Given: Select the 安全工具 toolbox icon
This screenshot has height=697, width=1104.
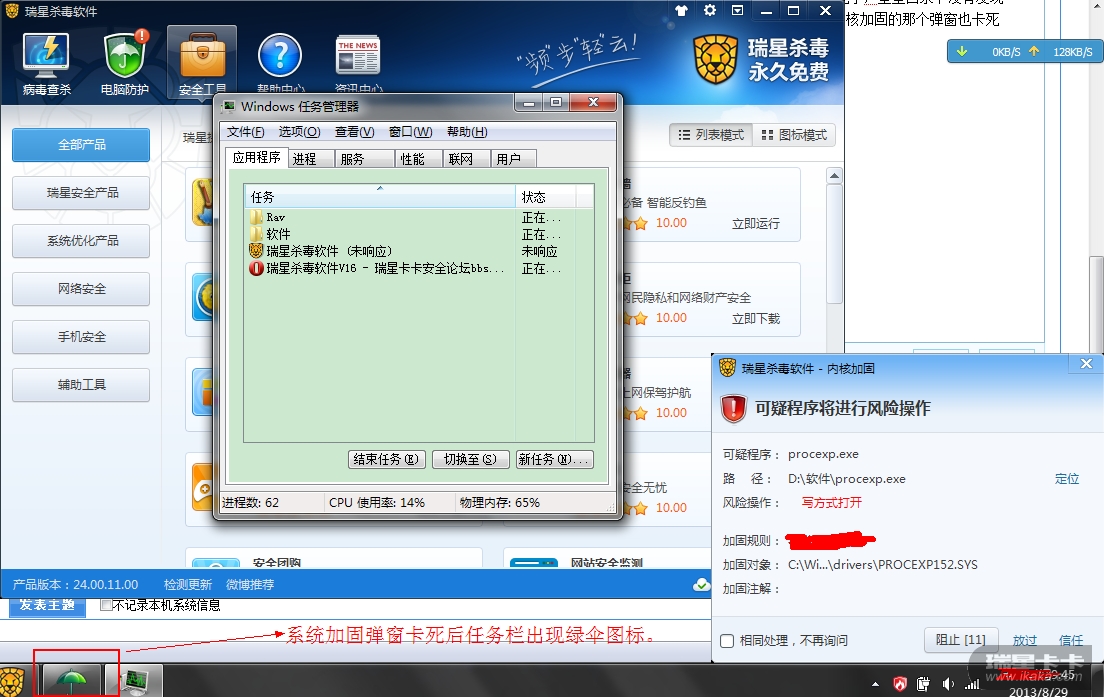Looking at the screenshot, I should [202, 63].
